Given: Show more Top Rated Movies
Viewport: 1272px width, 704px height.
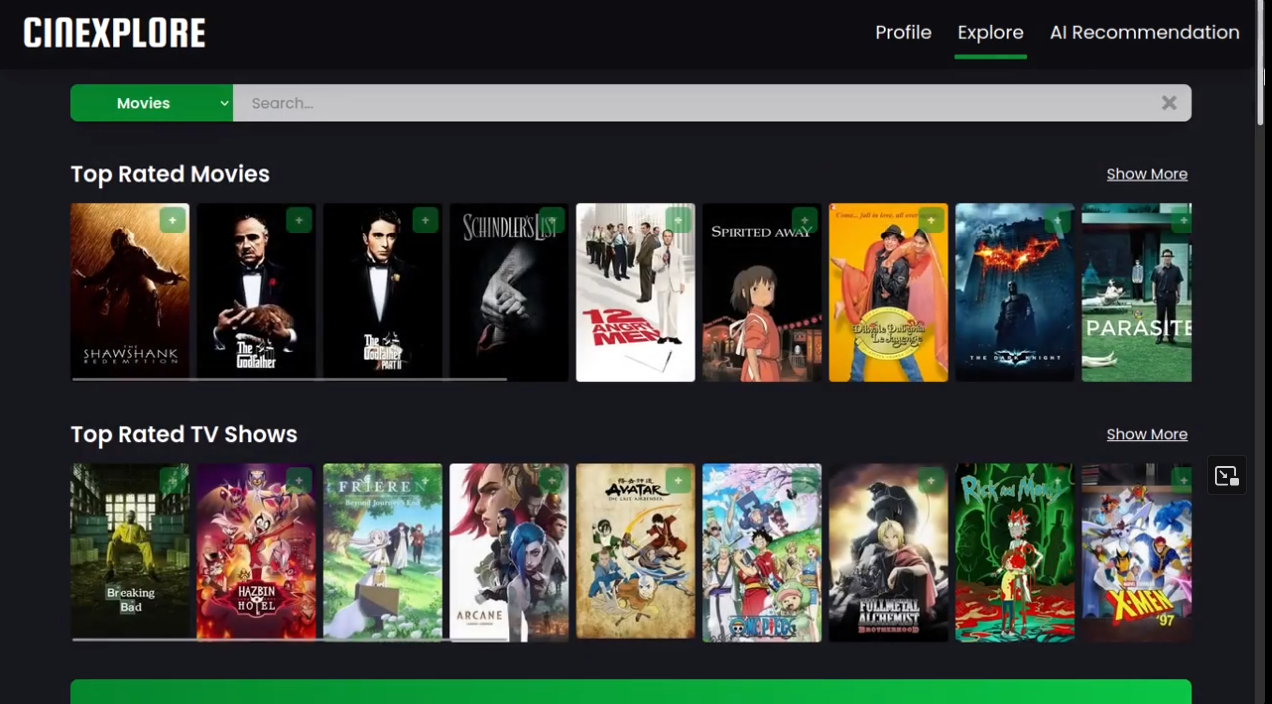Looking at the screenshot, I should pyautogui.click(x=1146, y=174).
